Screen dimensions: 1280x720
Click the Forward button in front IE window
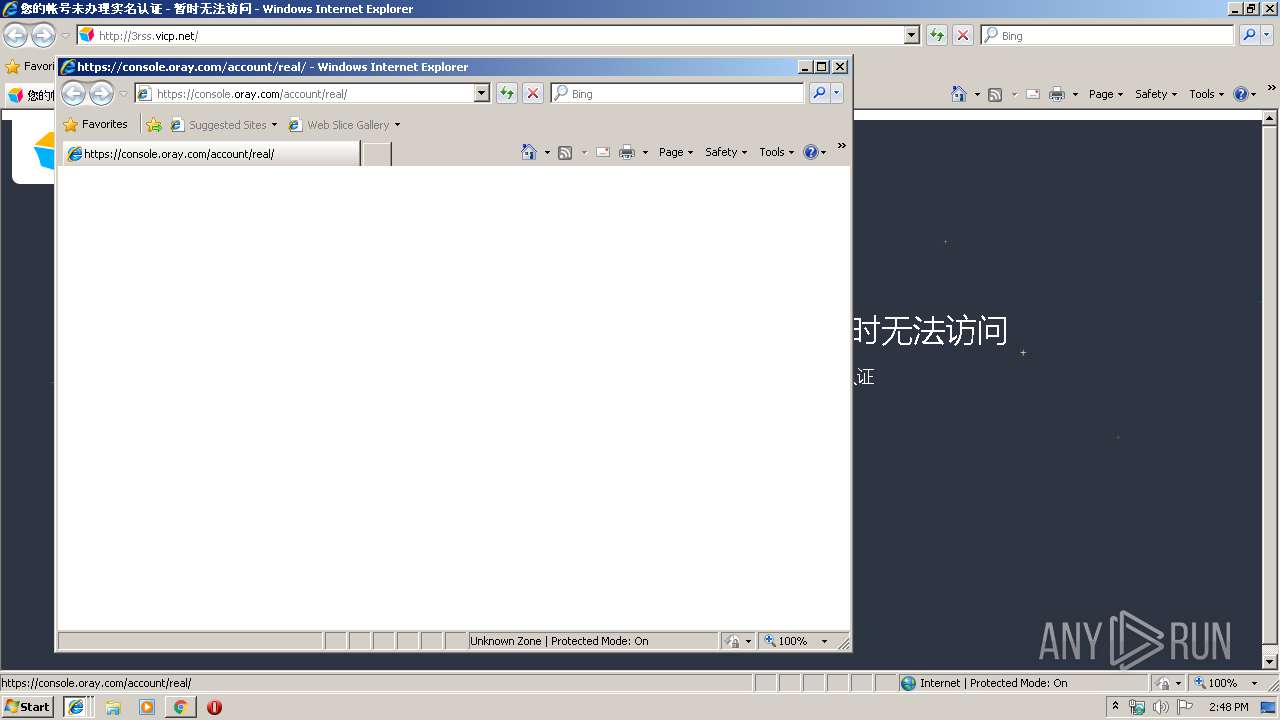[101, 94]
